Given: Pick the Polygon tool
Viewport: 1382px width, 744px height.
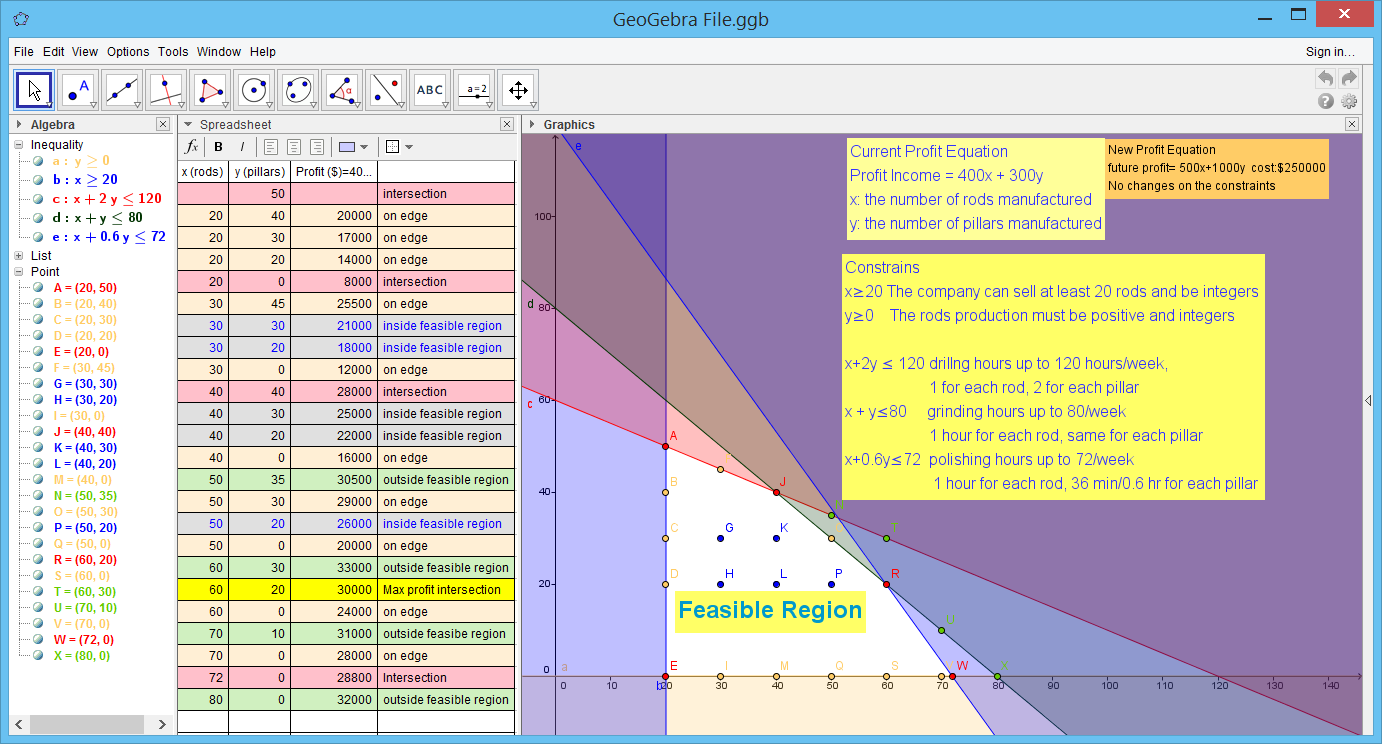Looking at the screenshot, I should (210, 90).
